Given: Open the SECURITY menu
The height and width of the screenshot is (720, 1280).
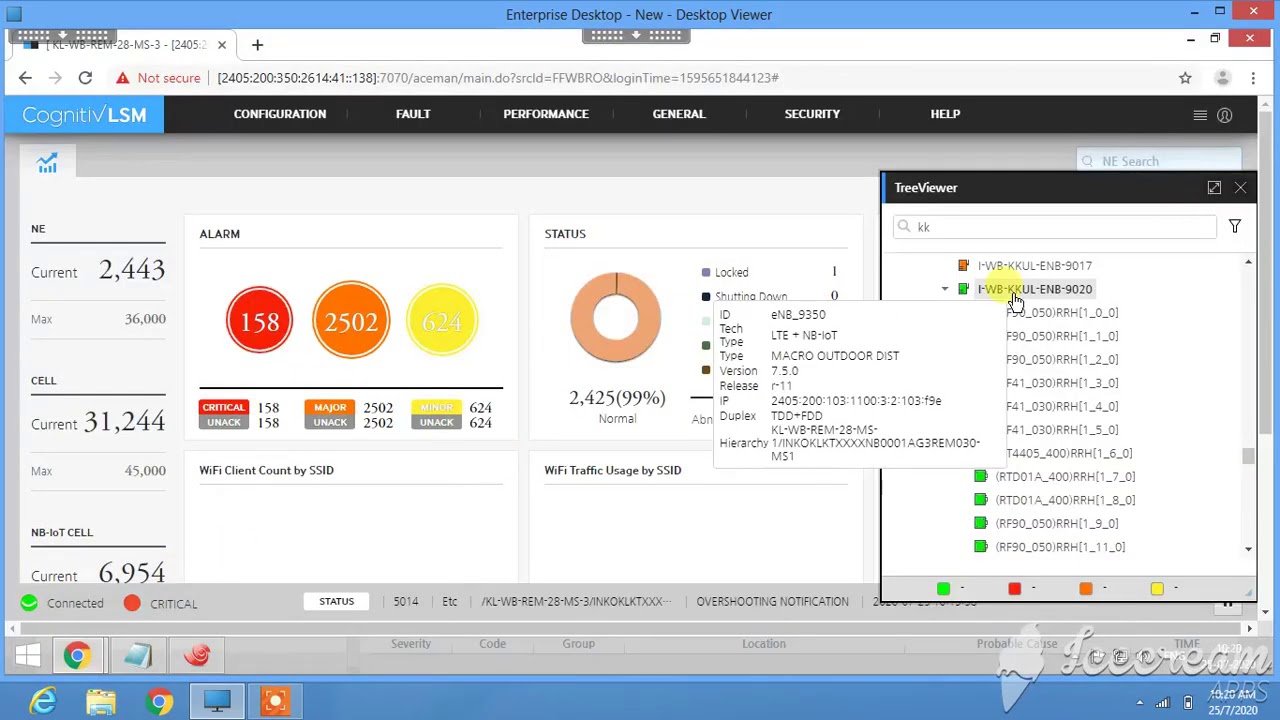Looking at the screenshot, I should (x=812, y=114).
